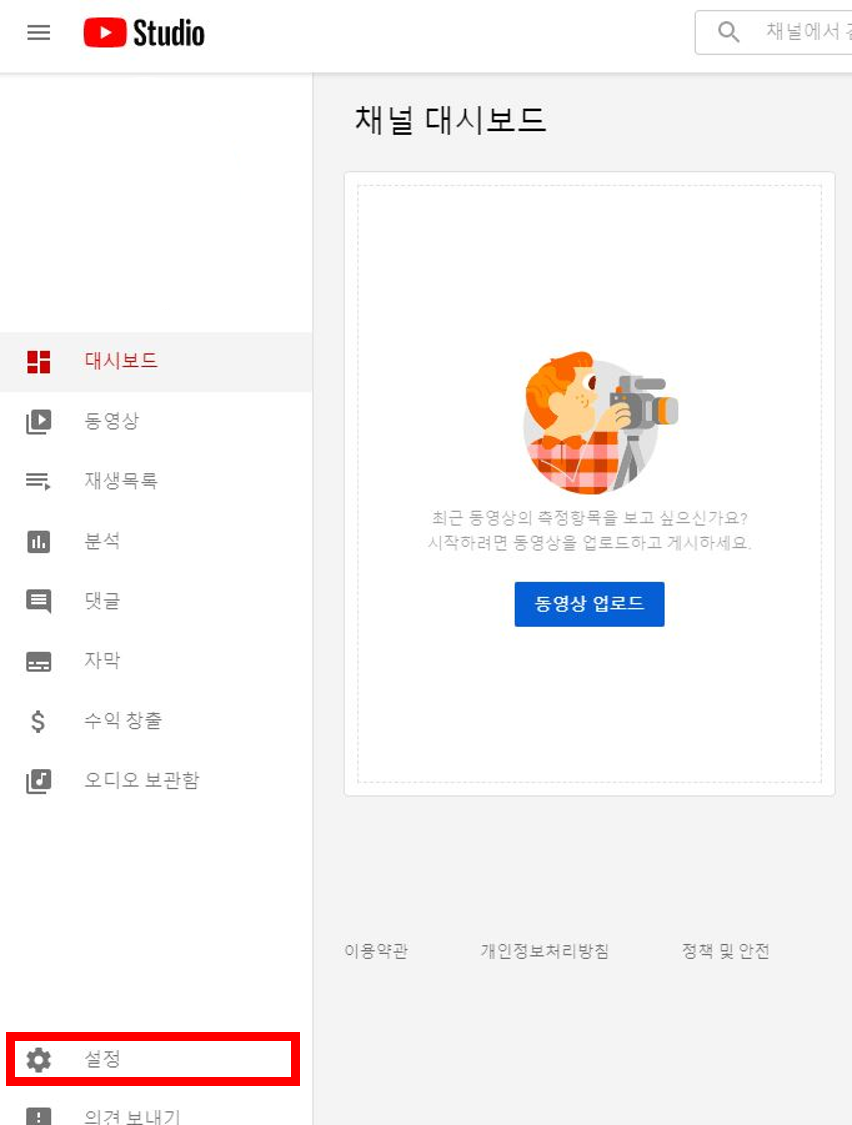Open the 정책 및 안전 link
The height and width of the screenshot is (1125, 852).
(725, 951)
